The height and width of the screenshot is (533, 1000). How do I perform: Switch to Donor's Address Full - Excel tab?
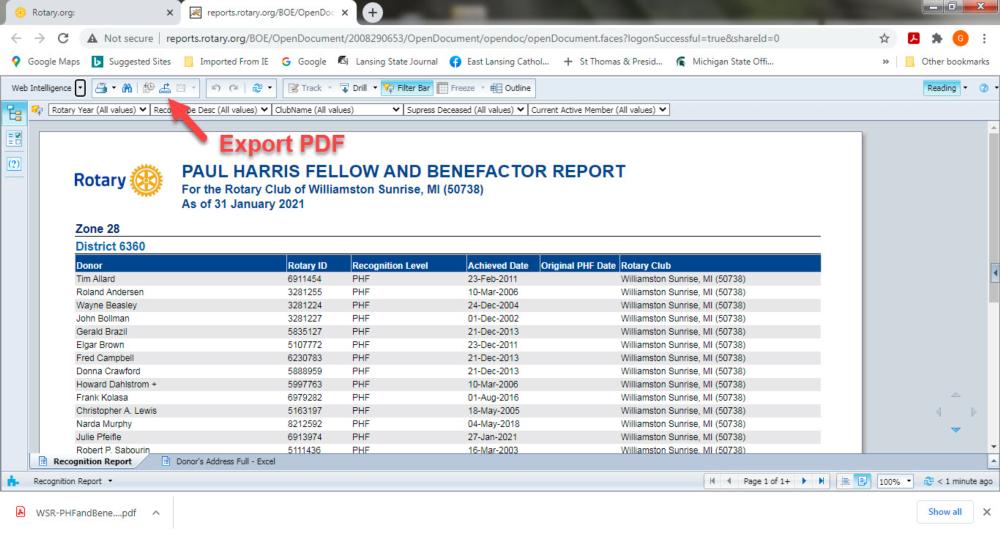(x=219, y=461)
